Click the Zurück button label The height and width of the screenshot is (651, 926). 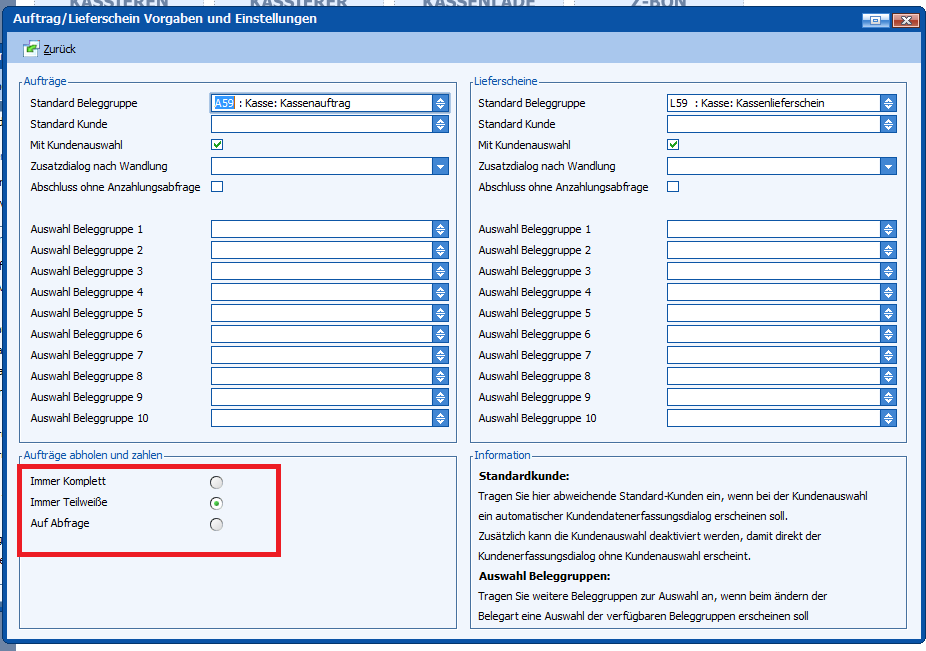pyautogui.click(x=60, y=49)
